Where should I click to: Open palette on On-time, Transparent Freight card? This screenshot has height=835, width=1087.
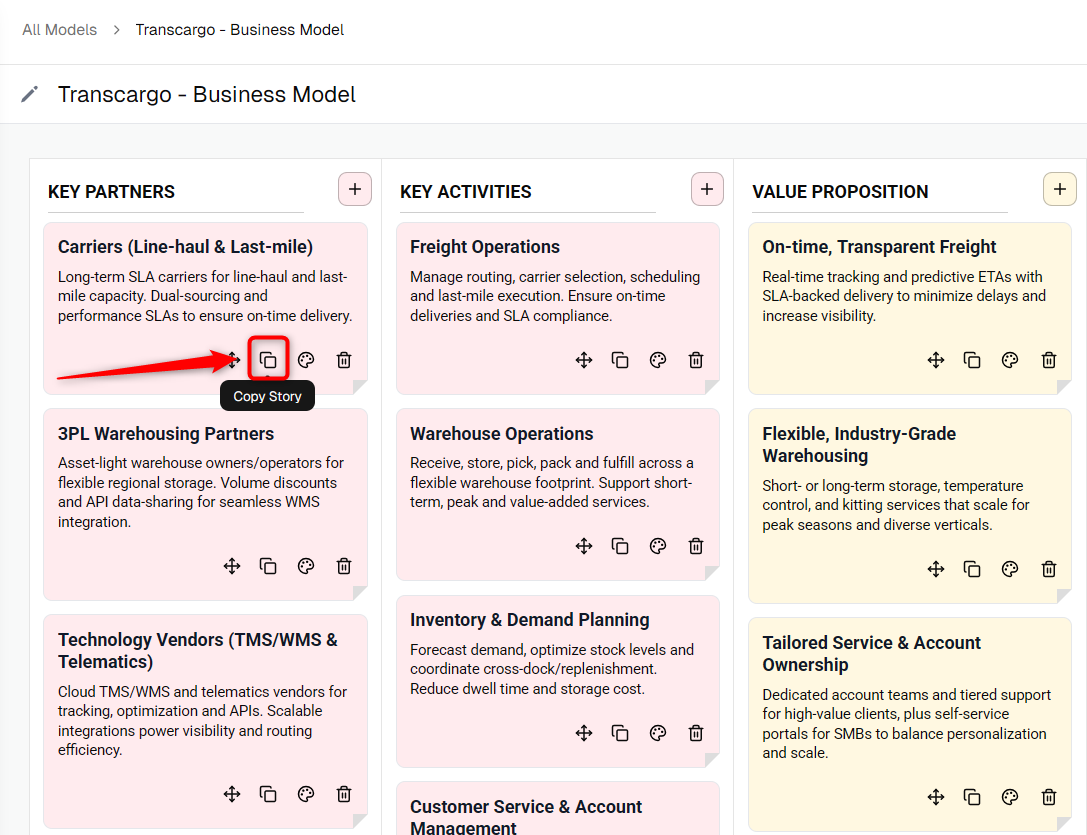[1010, 360]
